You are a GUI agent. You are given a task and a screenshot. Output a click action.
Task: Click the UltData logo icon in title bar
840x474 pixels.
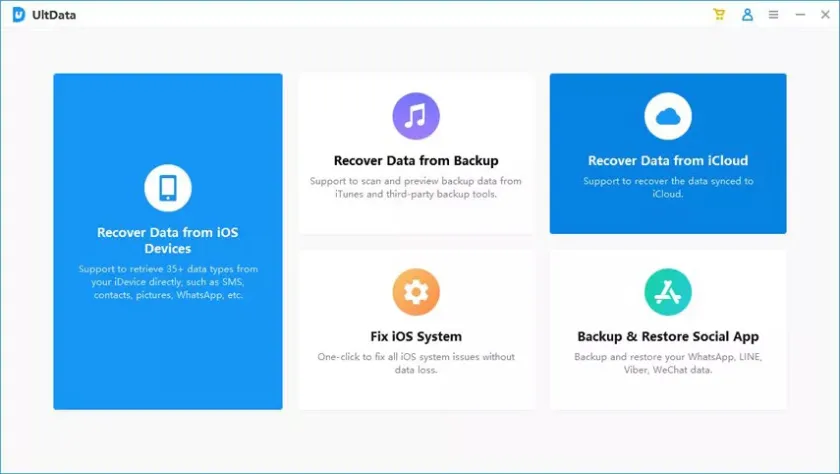click(x=19, y=15)
